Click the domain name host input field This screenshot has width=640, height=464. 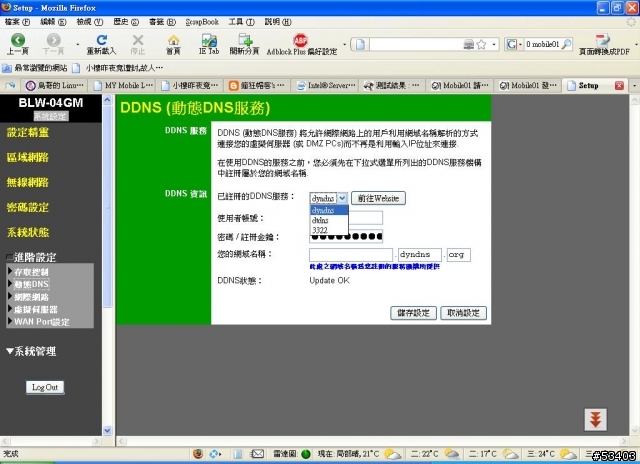pos(351,255)
